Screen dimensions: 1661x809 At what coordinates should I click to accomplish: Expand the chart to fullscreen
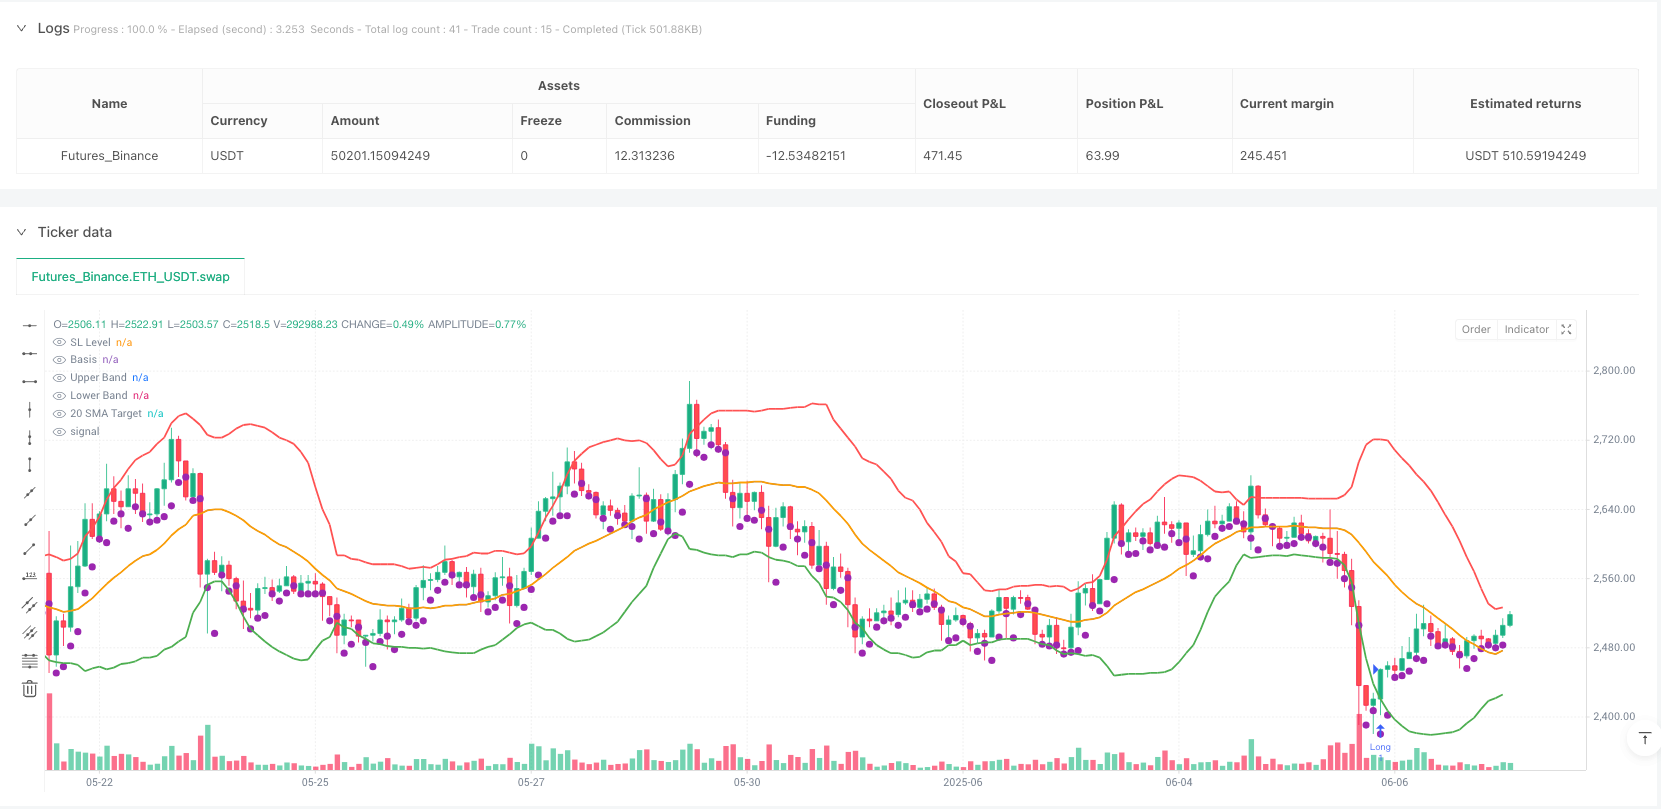(x=1567, y=329)
